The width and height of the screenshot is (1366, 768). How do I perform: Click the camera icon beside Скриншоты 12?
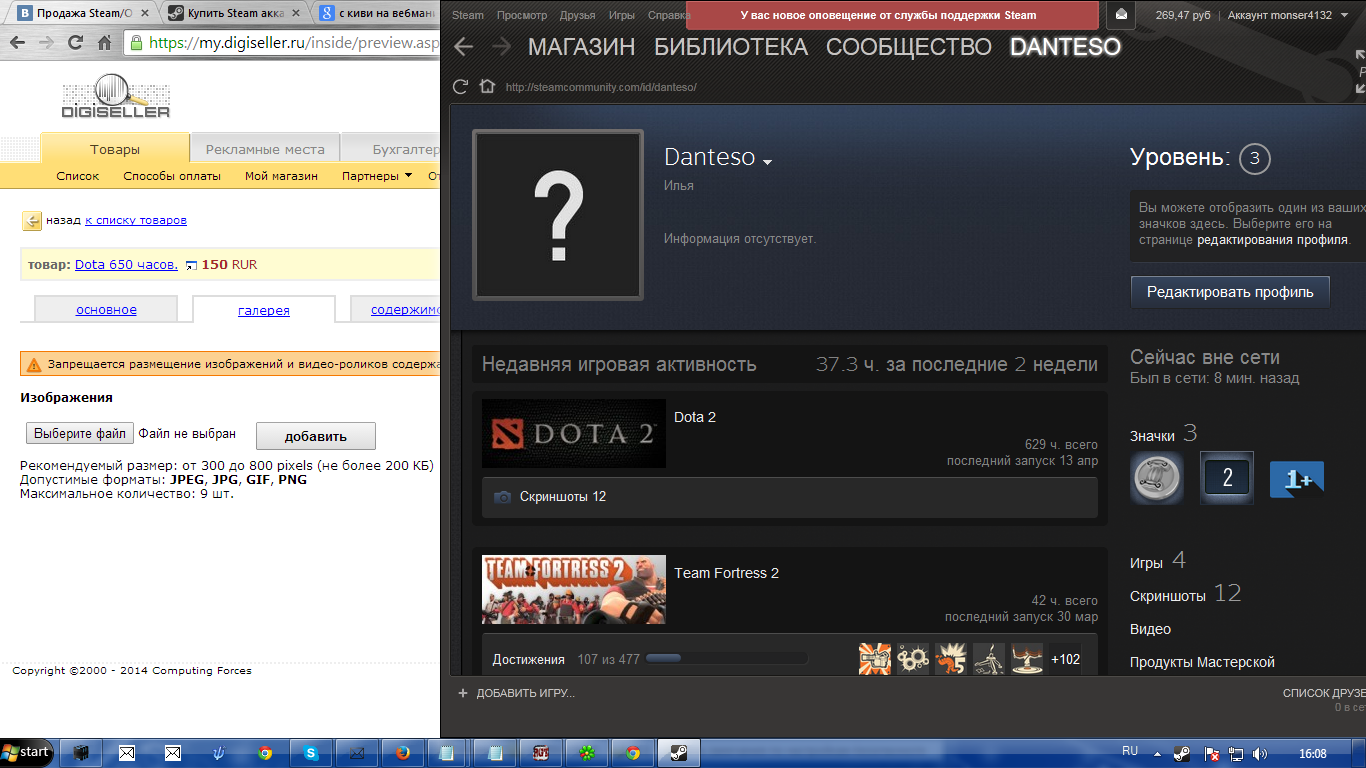pos(503,497)
